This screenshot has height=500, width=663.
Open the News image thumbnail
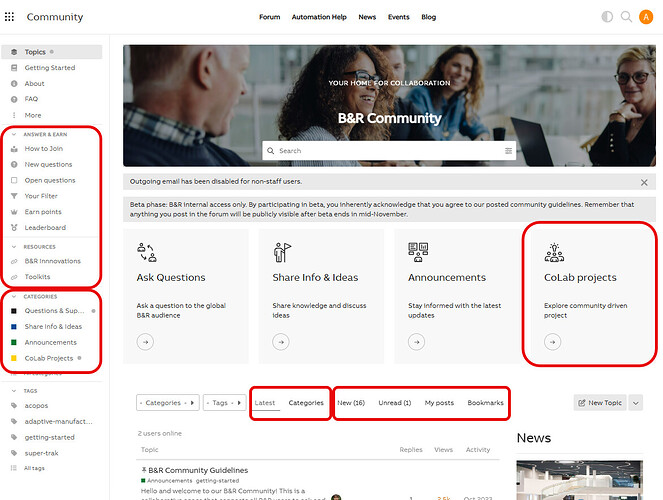(x=579, y=480)
